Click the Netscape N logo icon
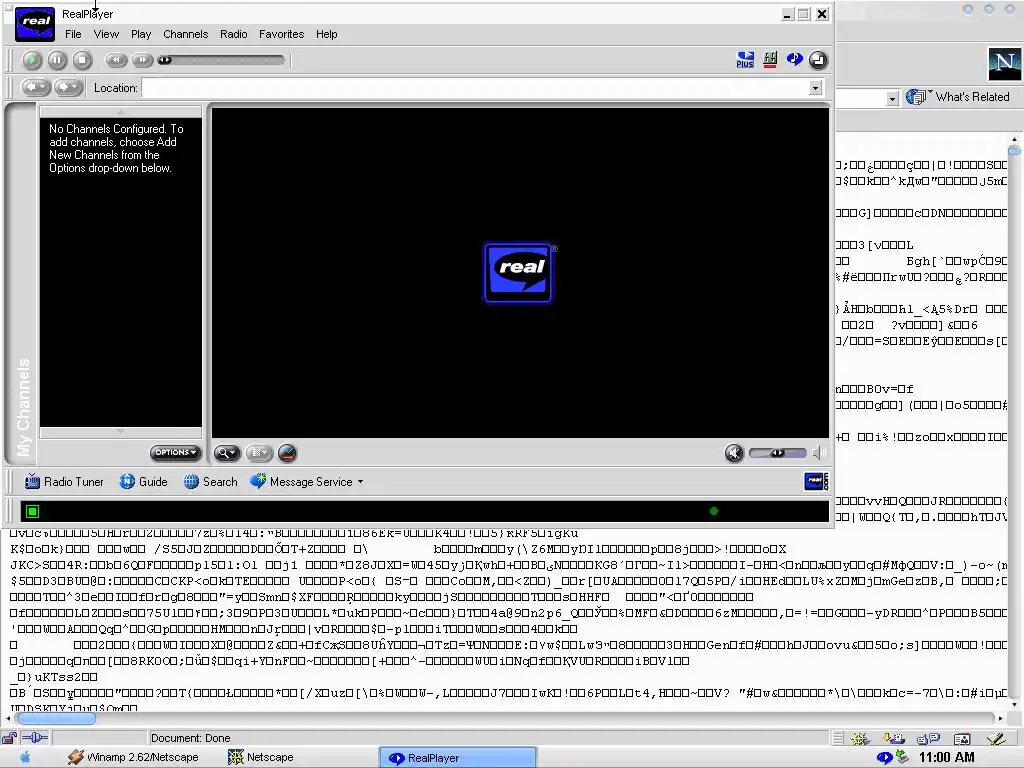Viewport: 1024px width, 768px height. (1004, 64)
